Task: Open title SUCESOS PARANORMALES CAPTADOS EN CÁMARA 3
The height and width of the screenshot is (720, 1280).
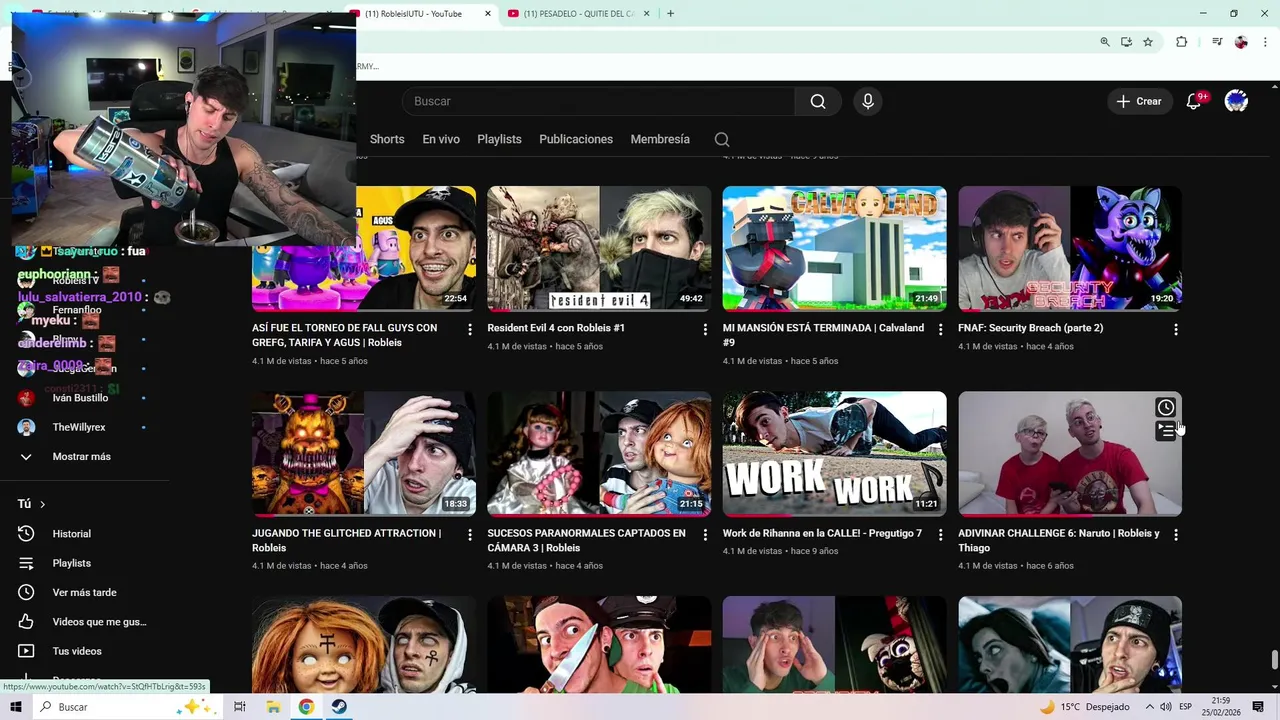Action: pyautogui.click(x=586, y=540)
